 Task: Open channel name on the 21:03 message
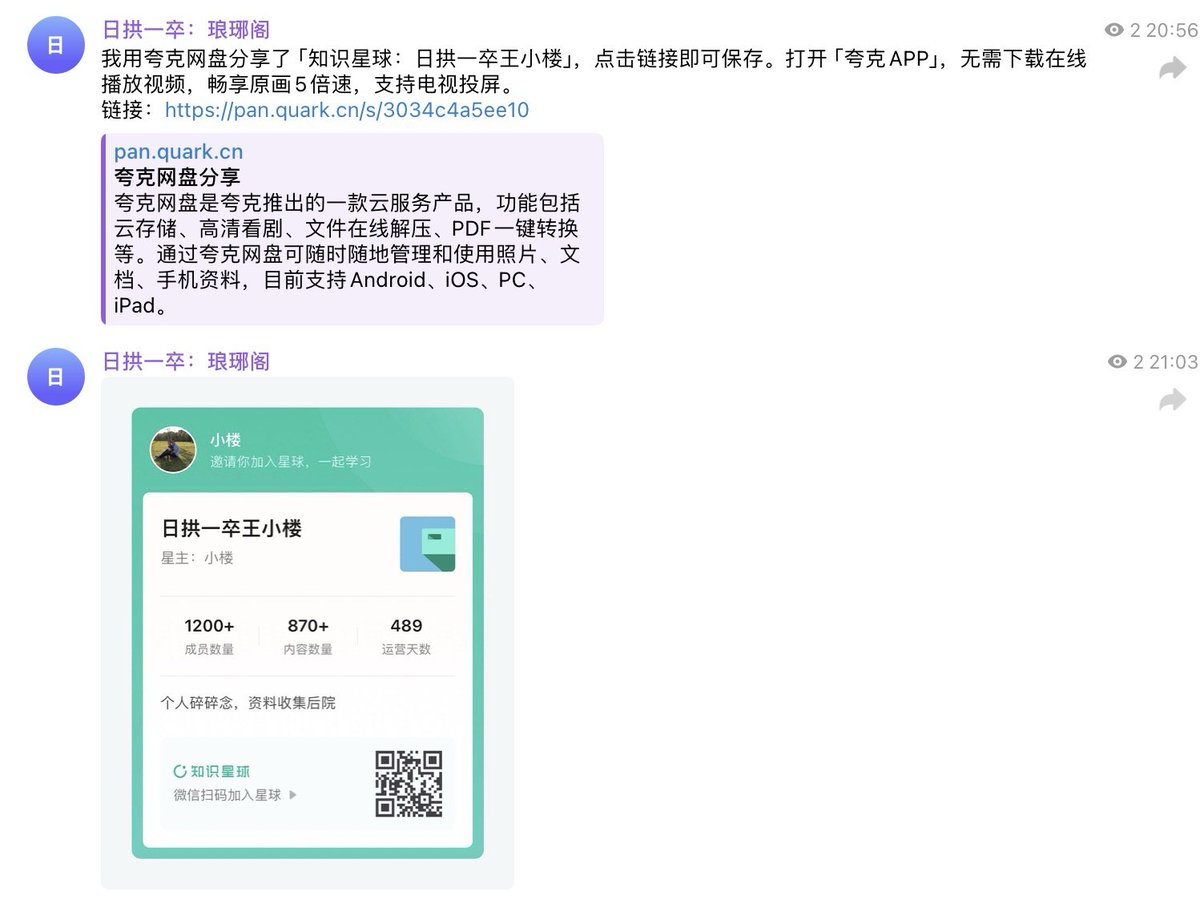[x=186, y=361]
